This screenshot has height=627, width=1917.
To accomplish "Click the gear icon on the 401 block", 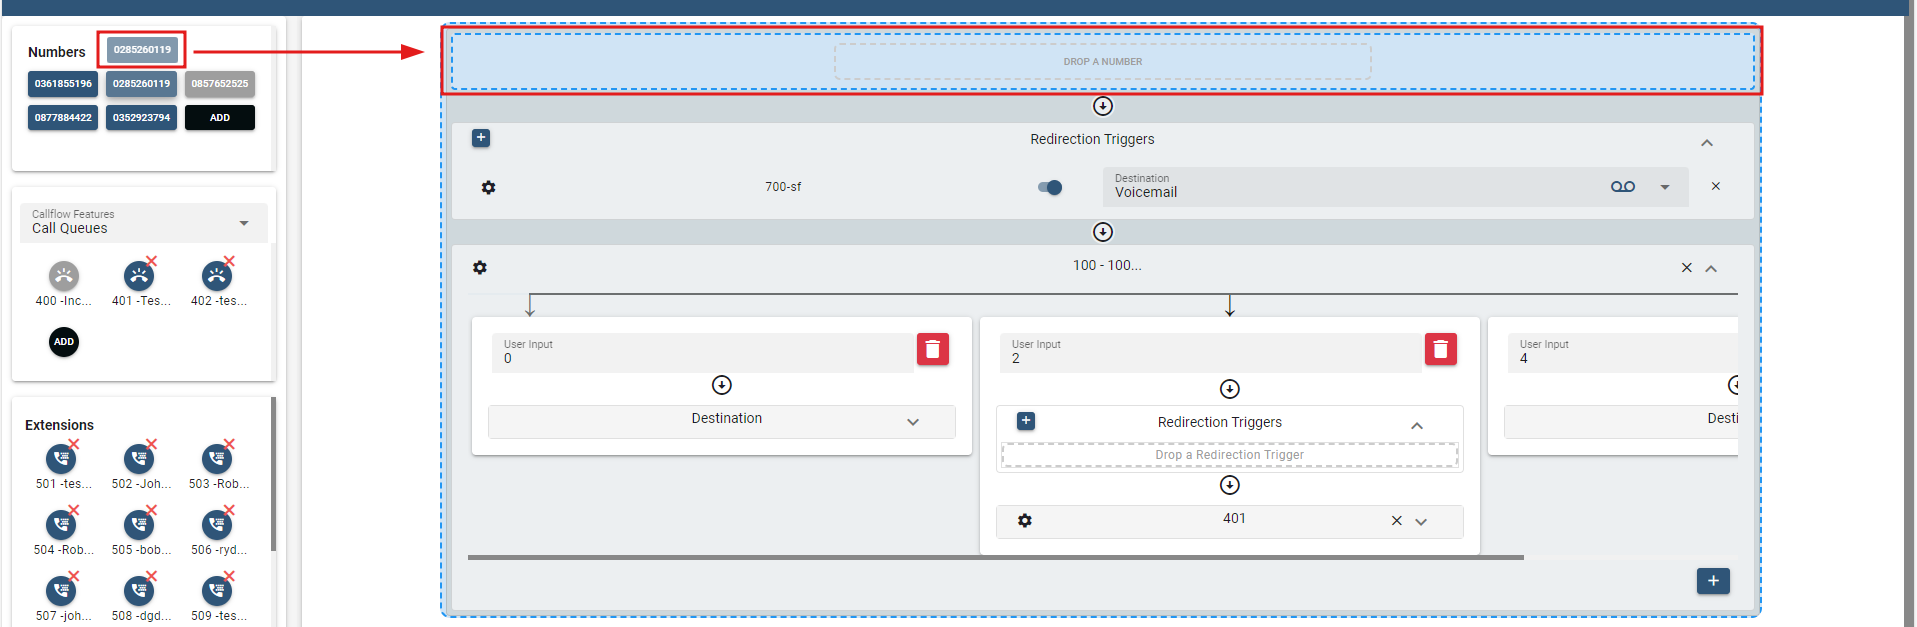I will pos(1025,521).
